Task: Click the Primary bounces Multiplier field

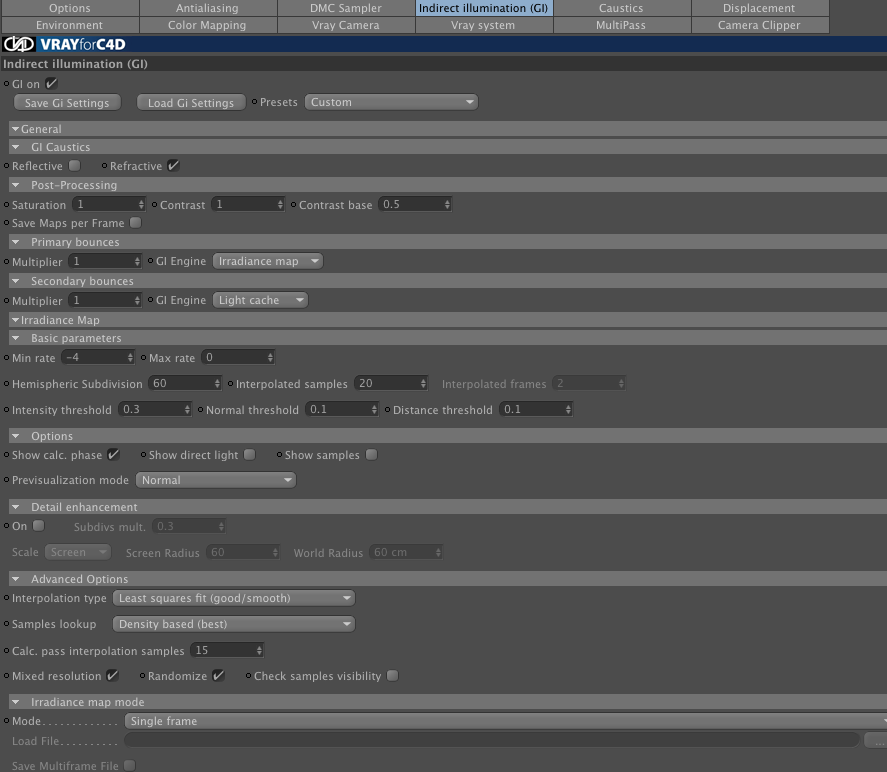Action: (105, 261)
